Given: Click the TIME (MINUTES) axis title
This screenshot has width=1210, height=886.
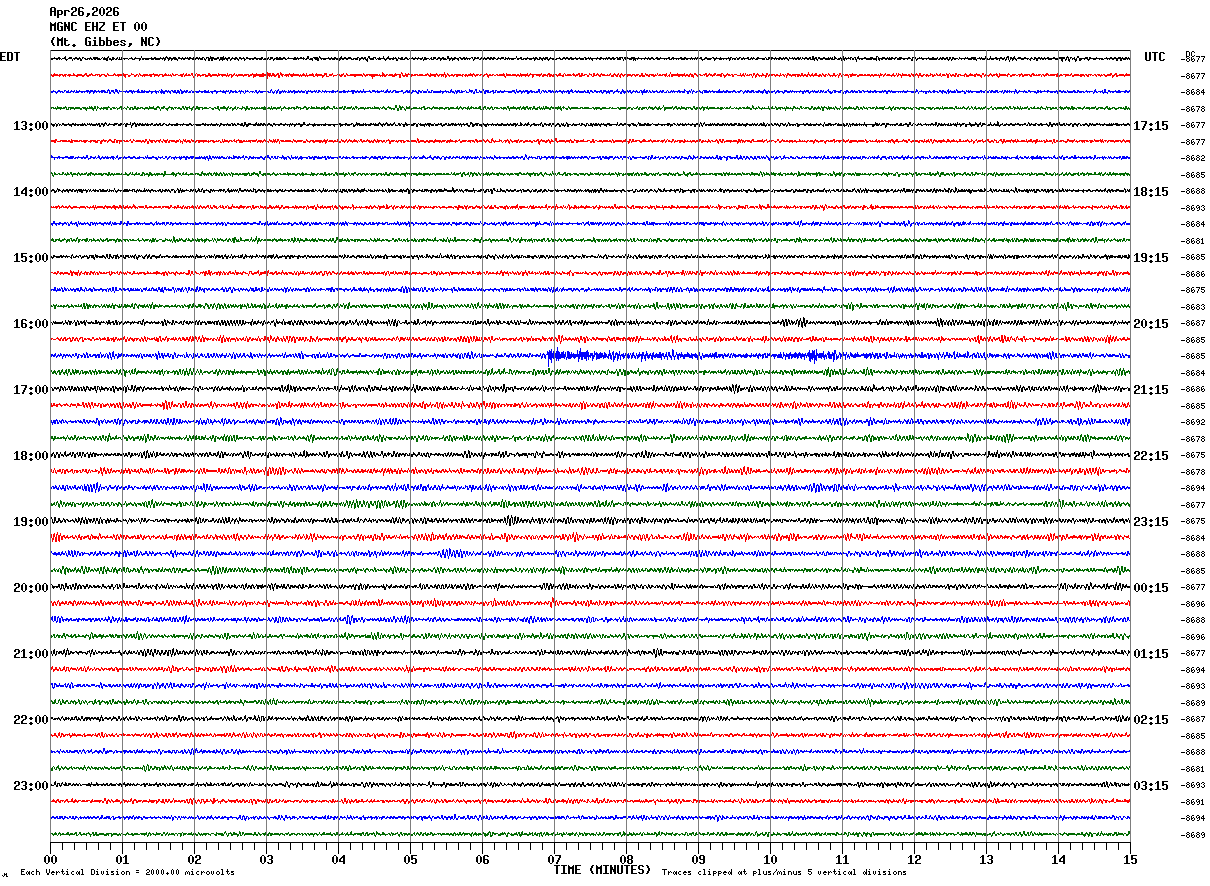Looking at the screenshot, I should [602, 870].
